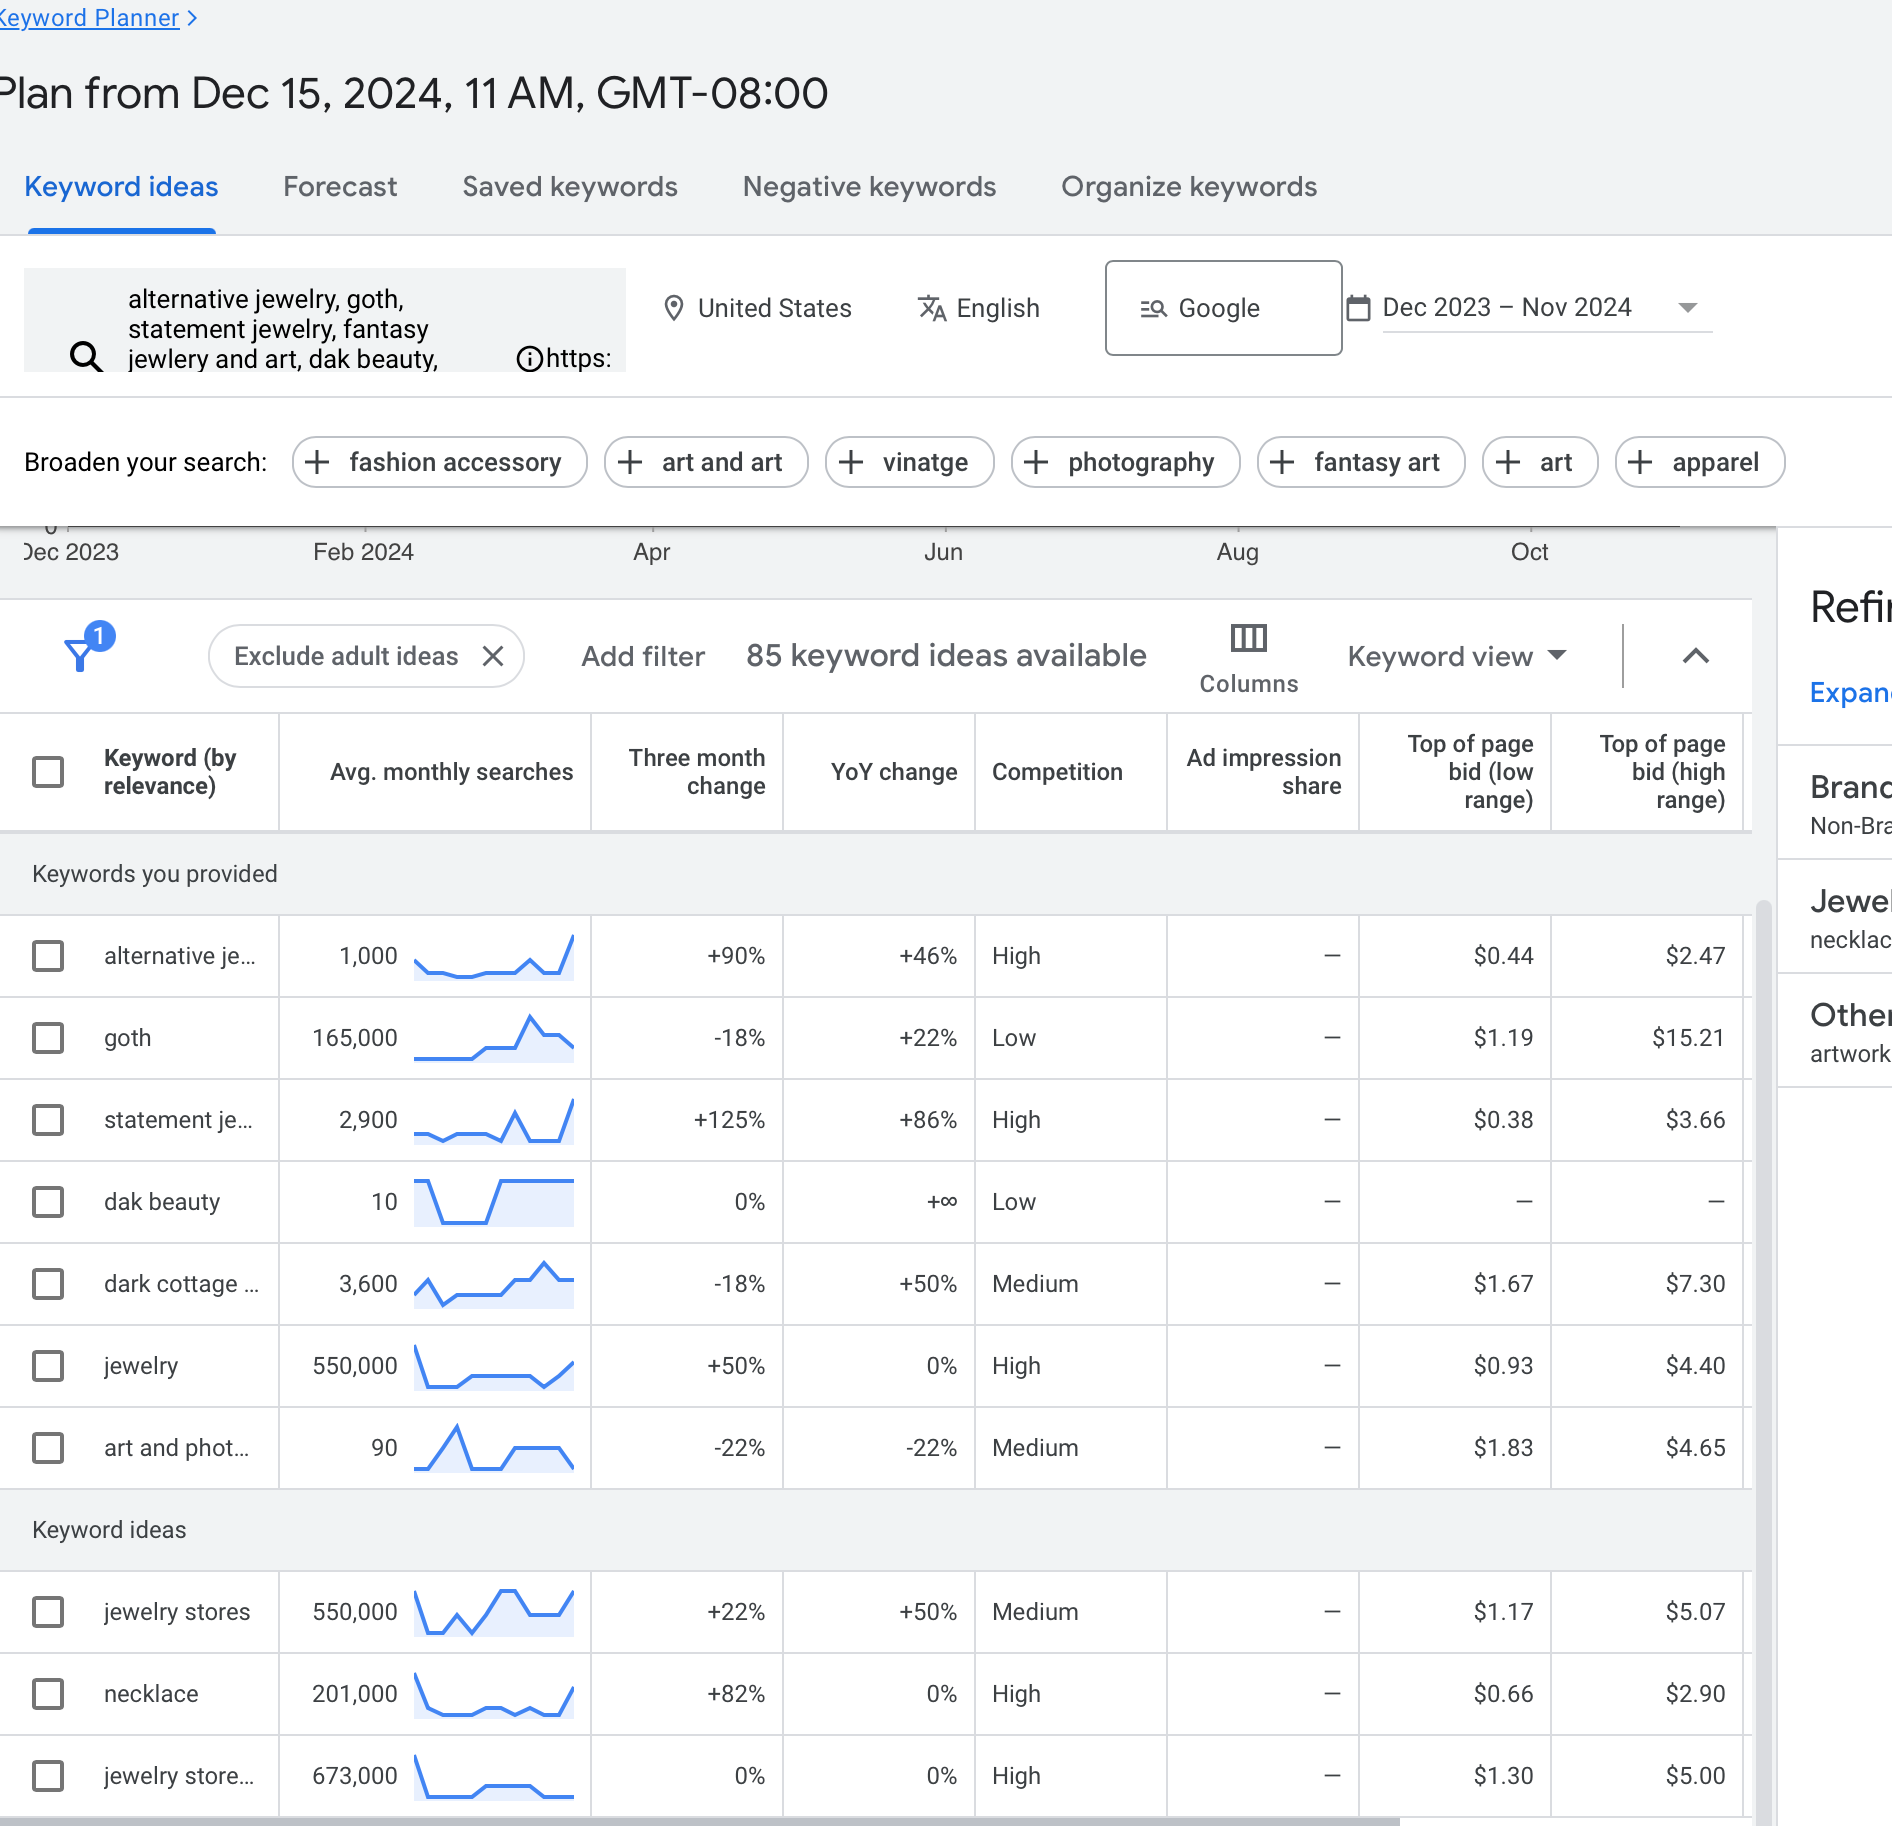Click the calendar icon by date range
Viewport: 1892px width, 1826px height.
coord(1358,308)
